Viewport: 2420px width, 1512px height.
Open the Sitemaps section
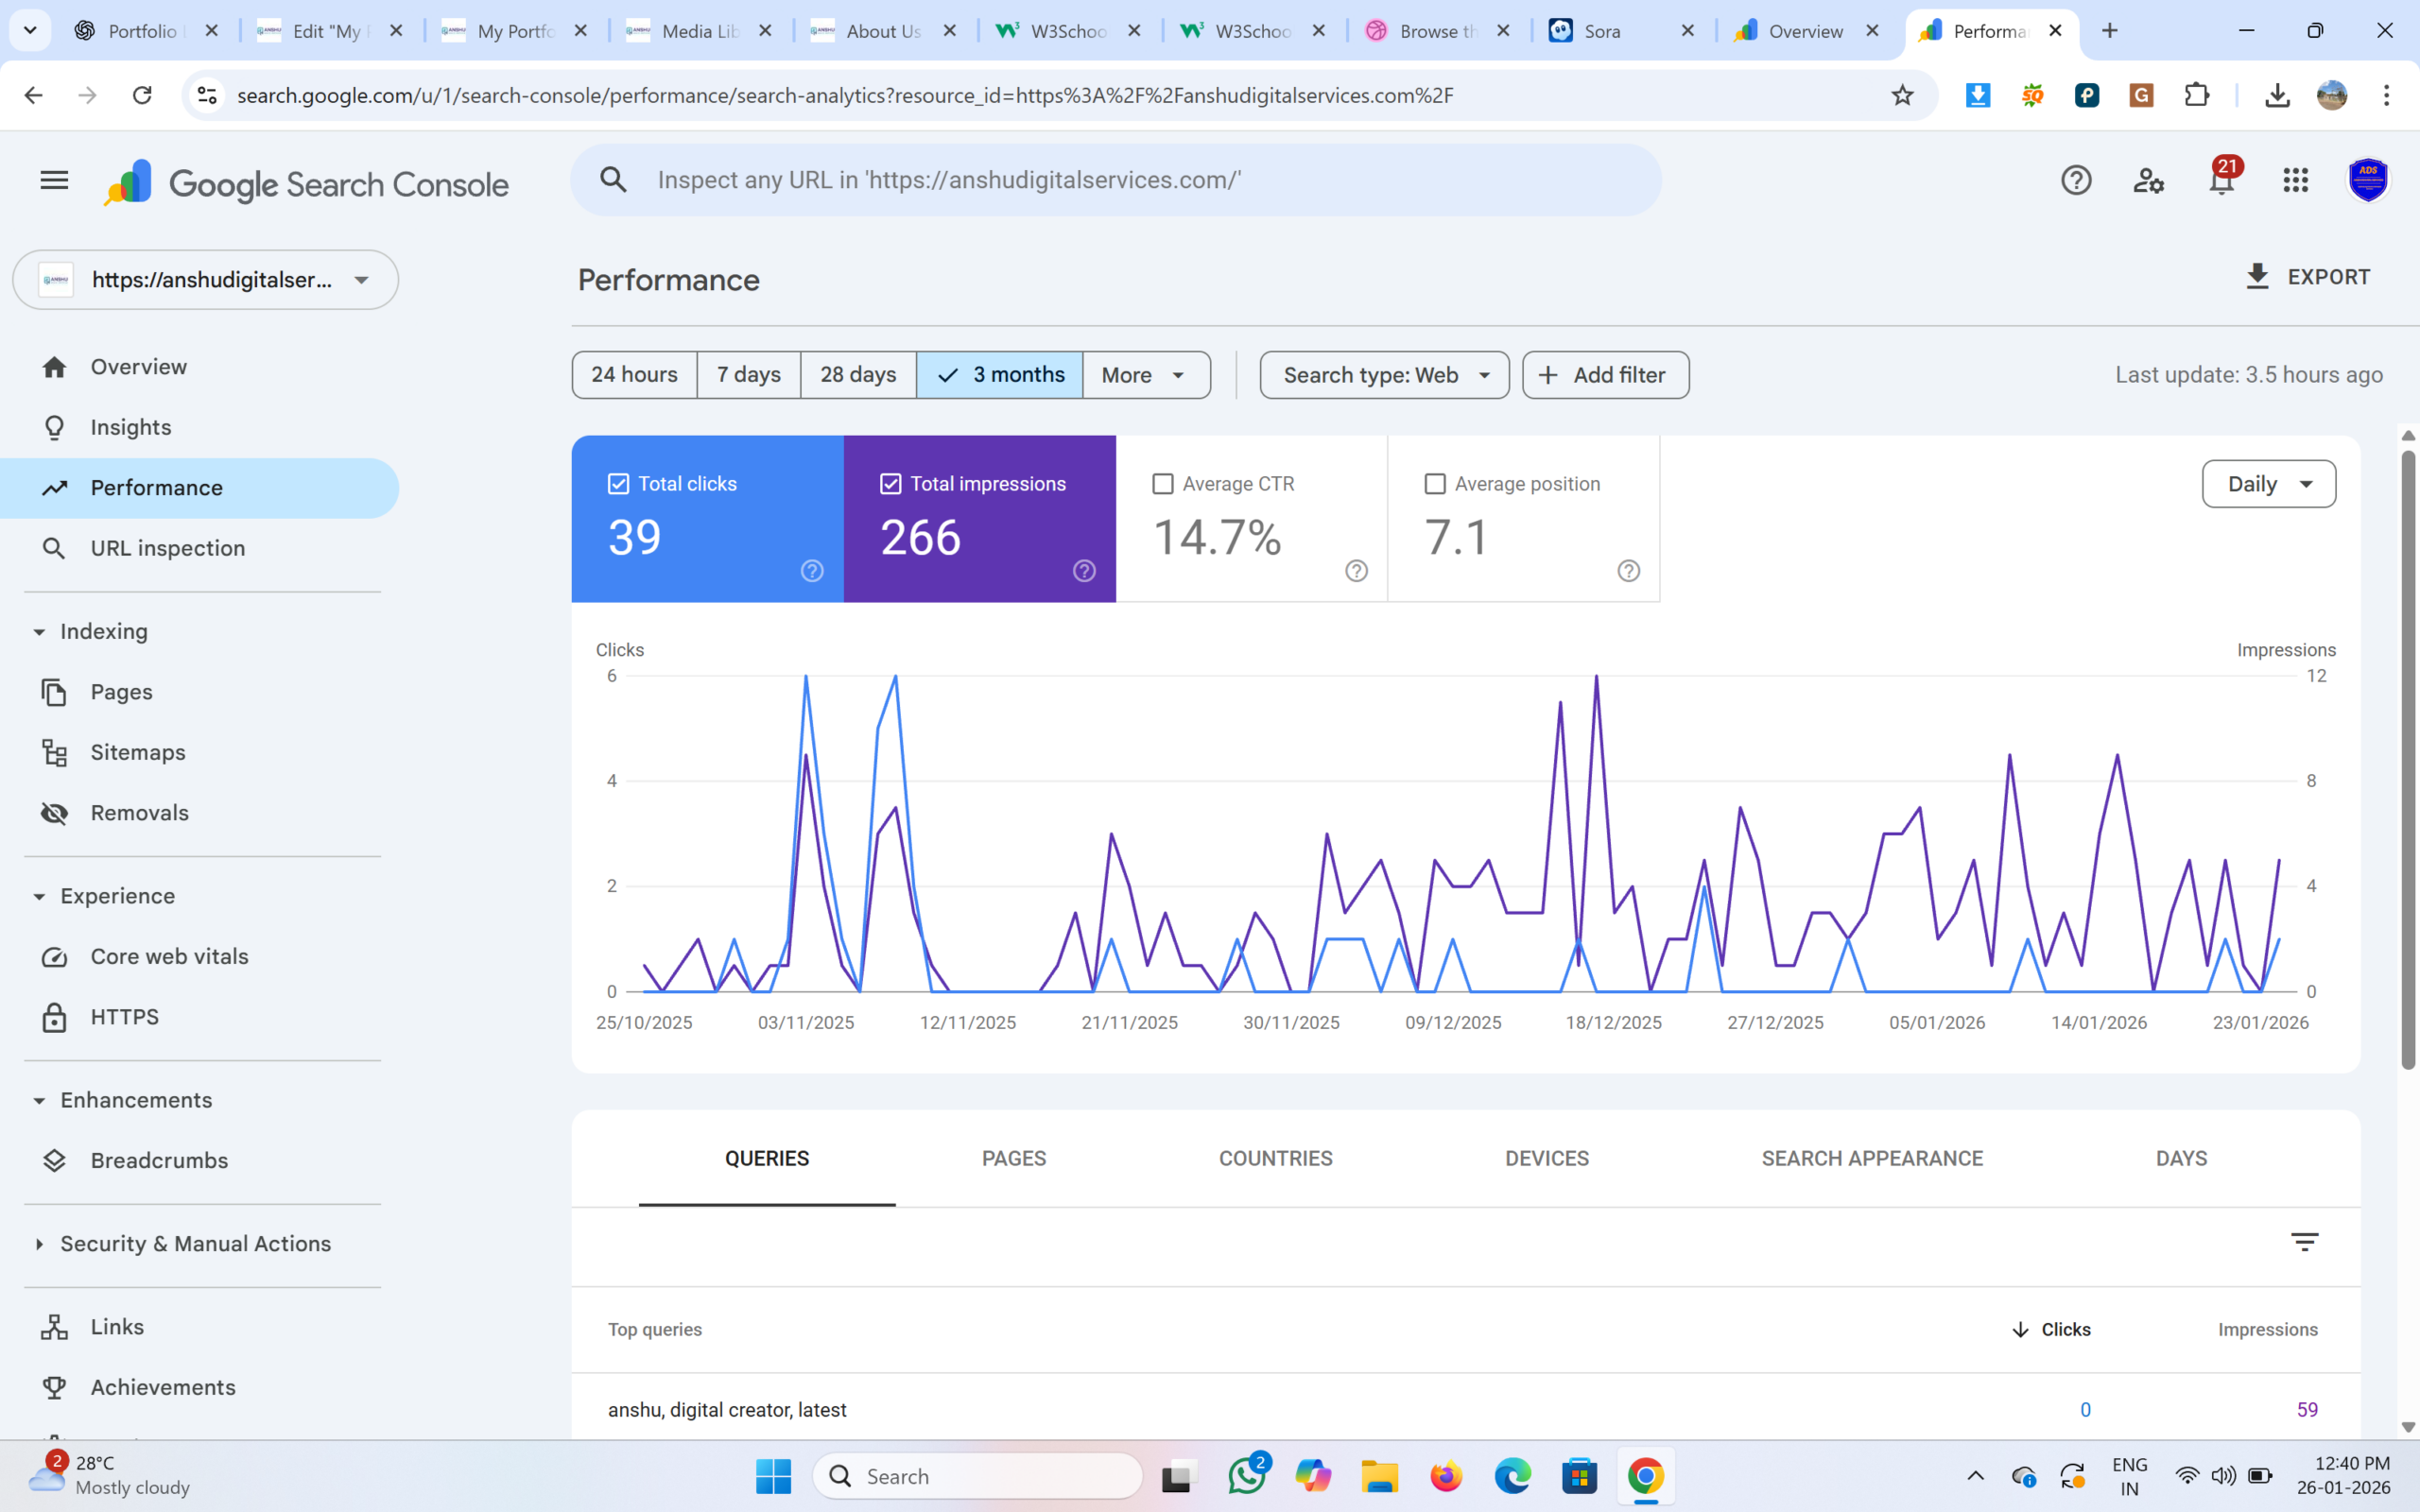coord(137,752)
